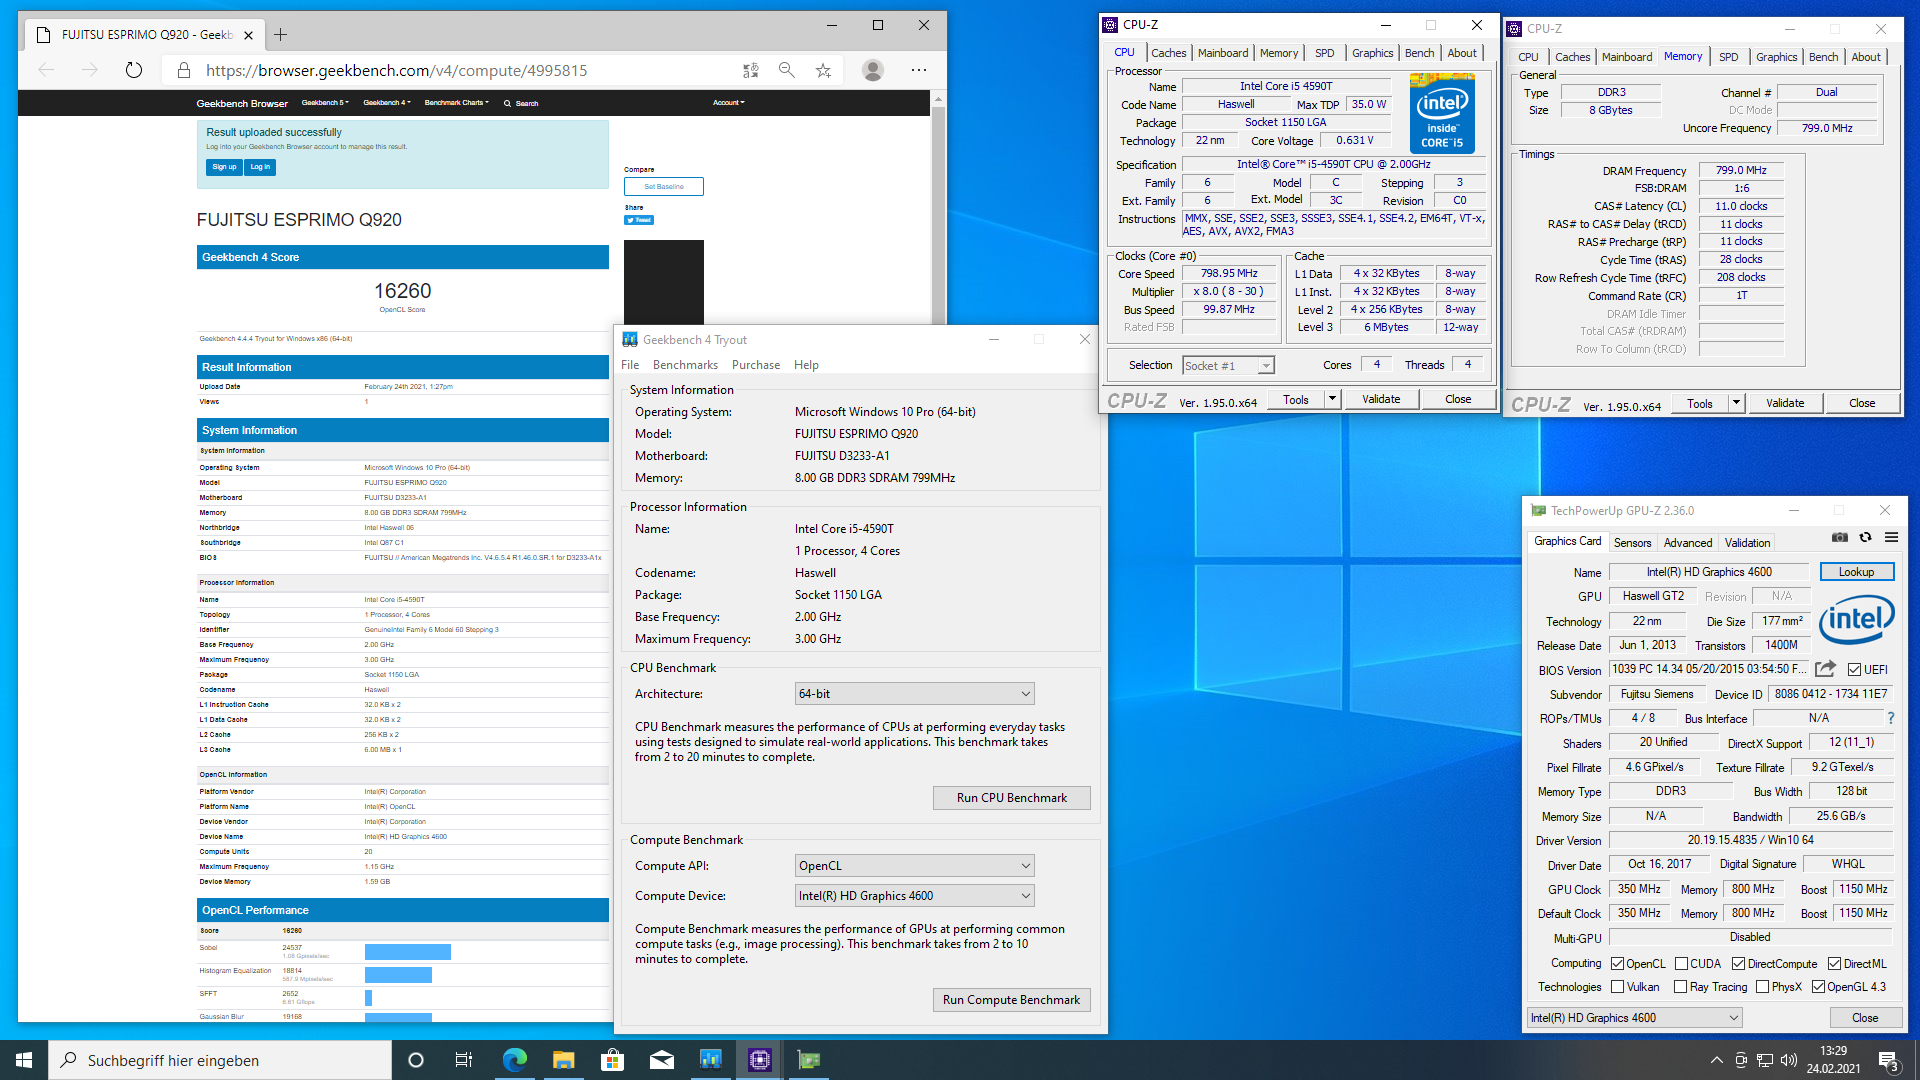Open File Explorer from taskbar
The width and height of the screenshot is (1920, 1080).
[x=563, y=1060]
